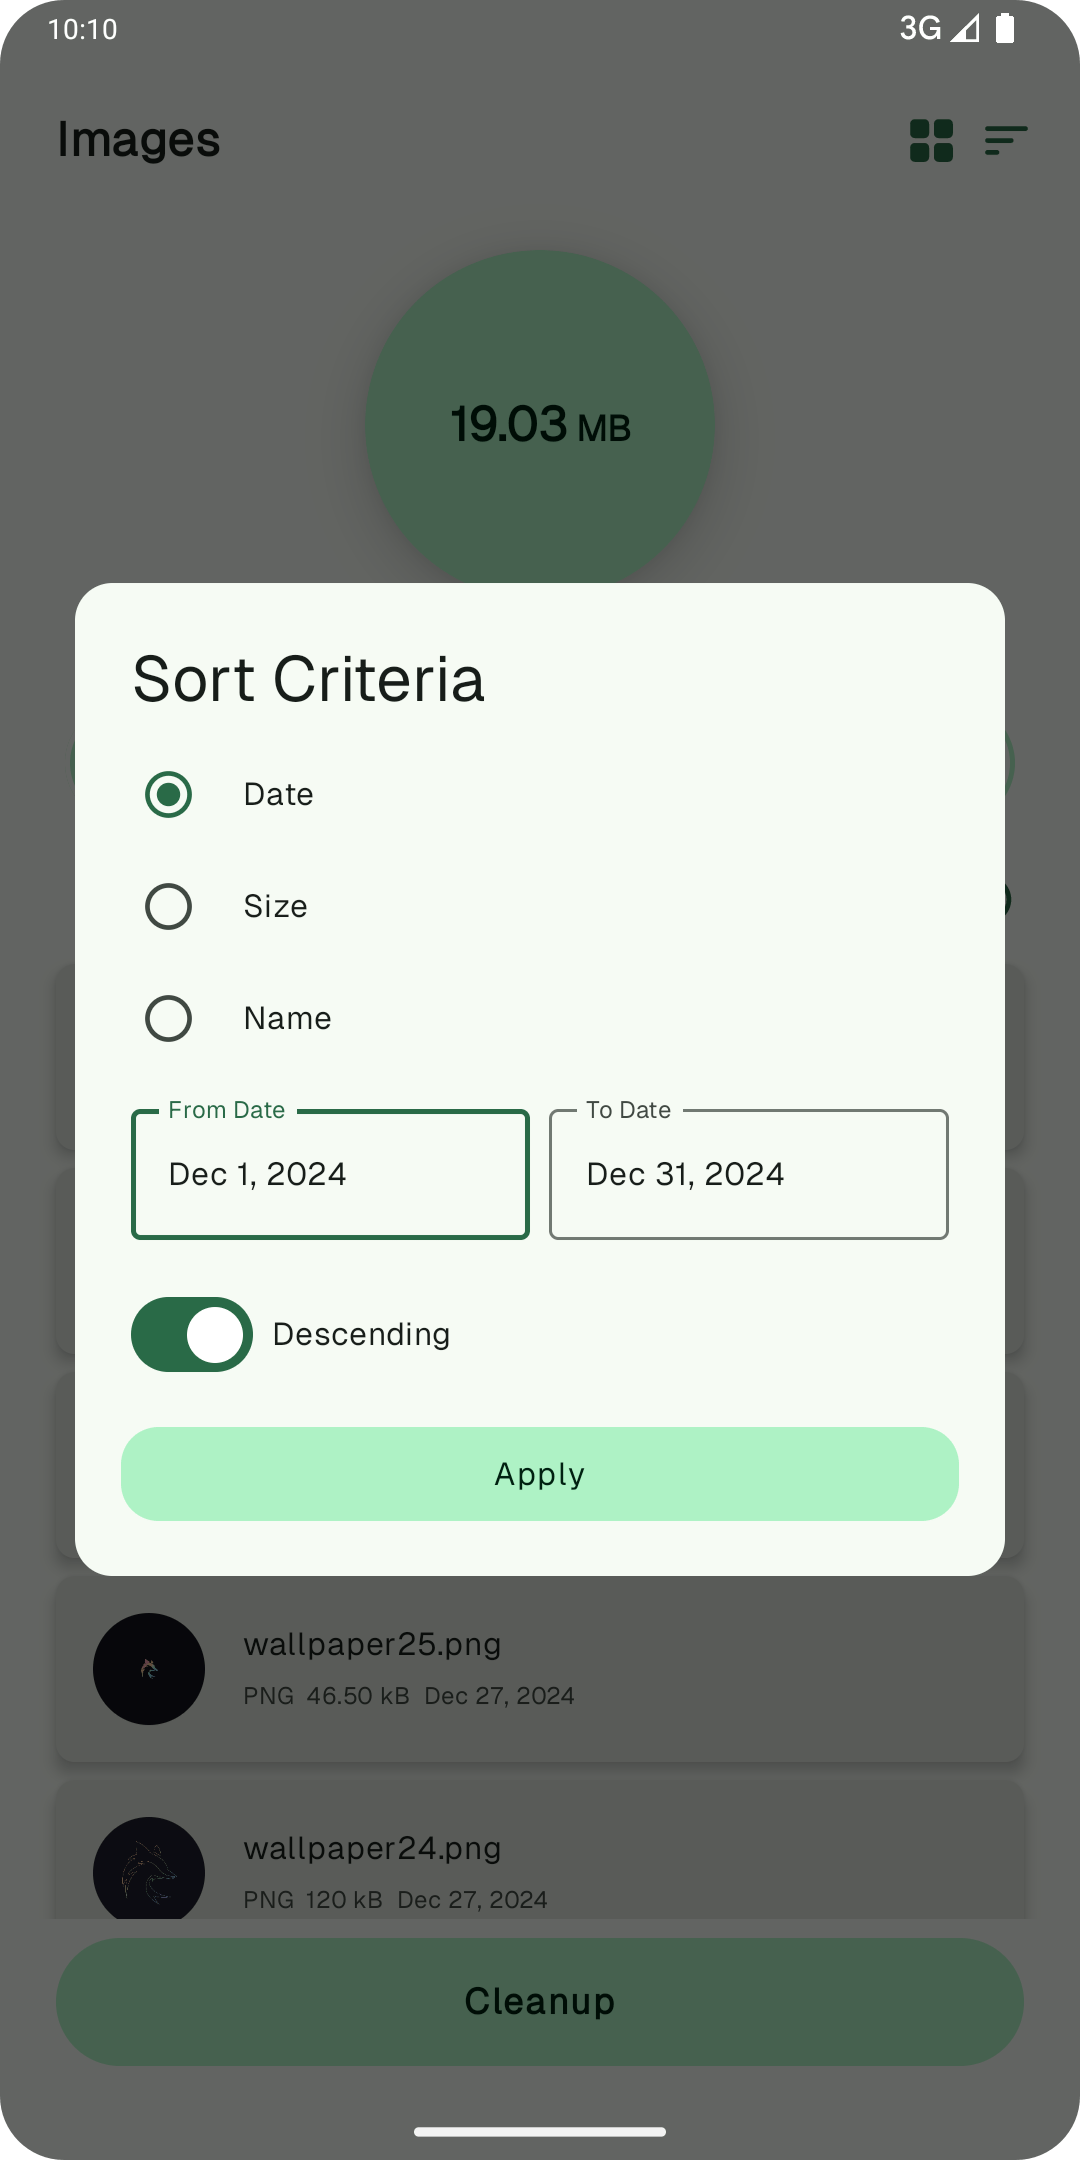Tap the wallpaper24.png thumbnail
Viewport: 1080px width, 2160px height.
(x=149, y=1870)
